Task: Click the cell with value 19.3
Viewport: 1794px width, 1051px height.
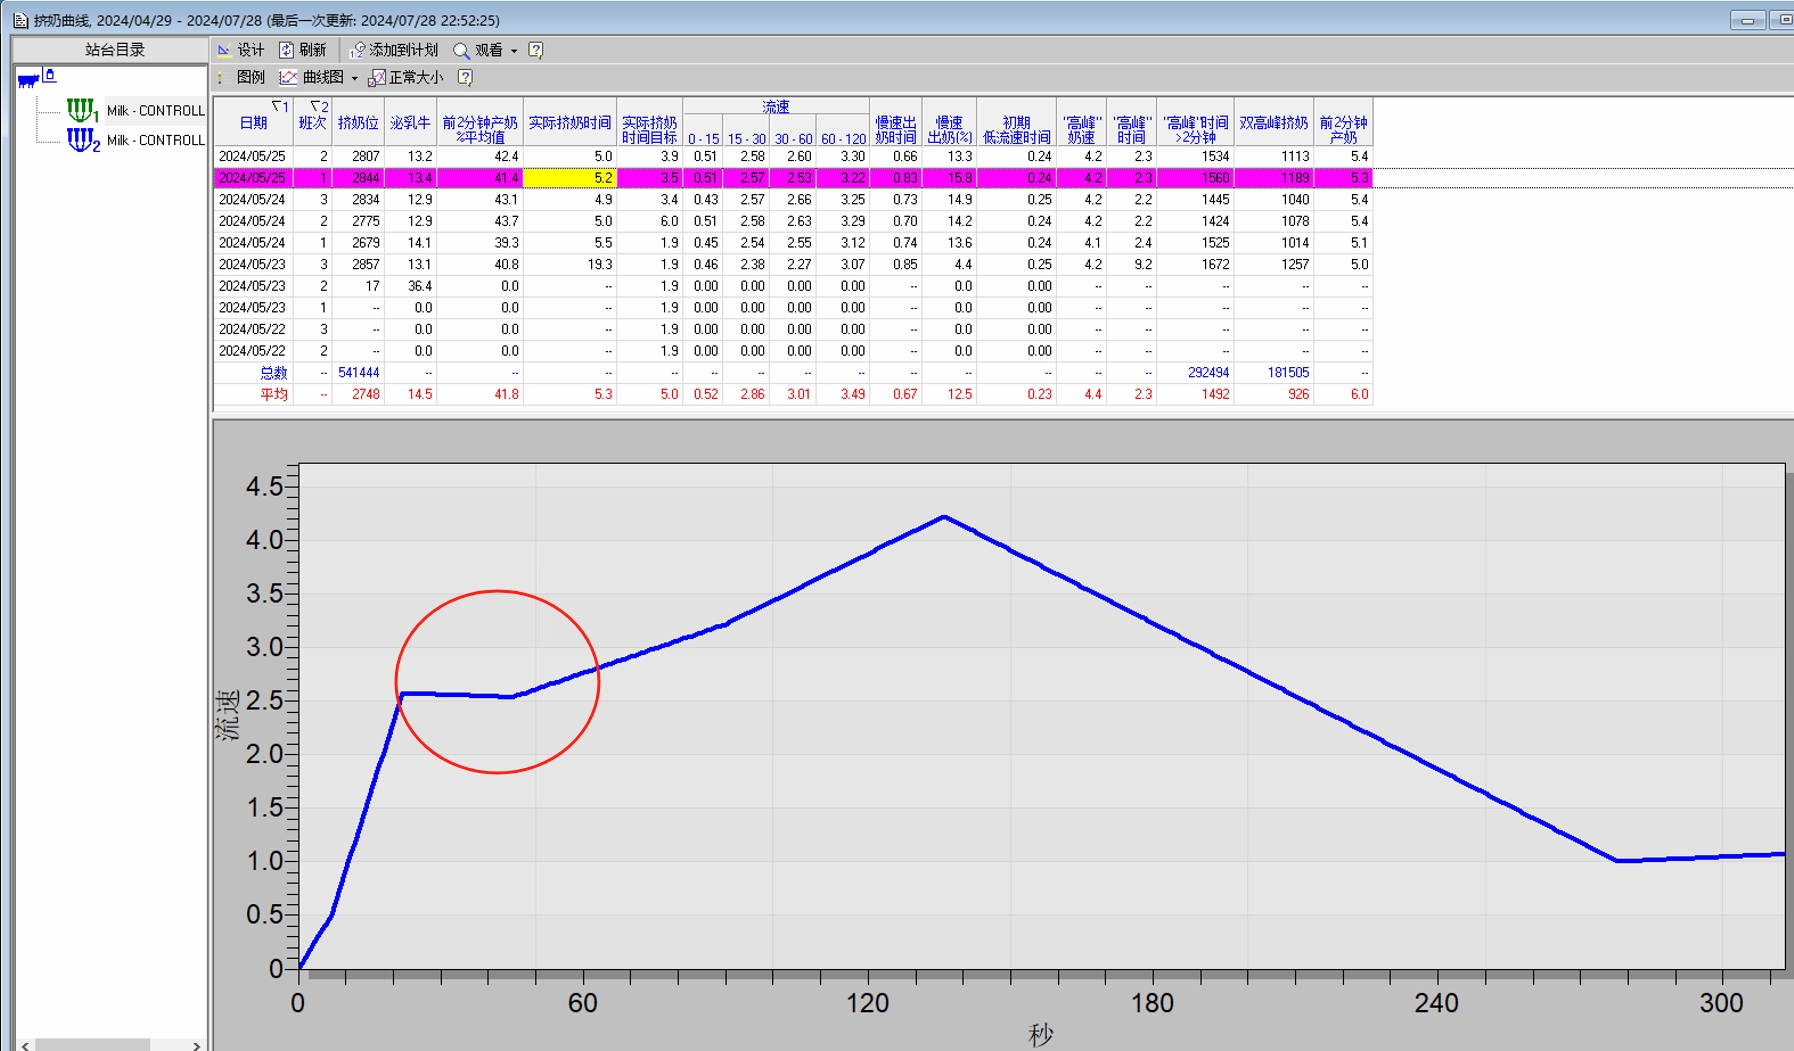Action: pos(570,265)
